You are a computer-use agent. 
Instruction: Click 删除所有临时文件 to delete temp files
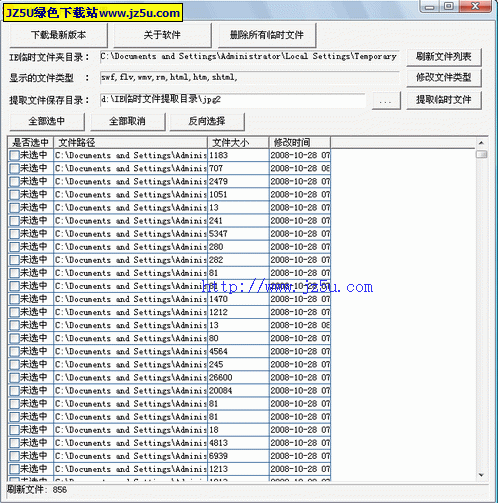click(267, 35)
